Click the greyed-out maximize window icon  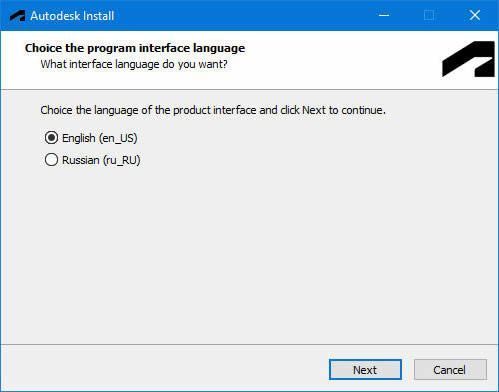click(x=429, y=15)
